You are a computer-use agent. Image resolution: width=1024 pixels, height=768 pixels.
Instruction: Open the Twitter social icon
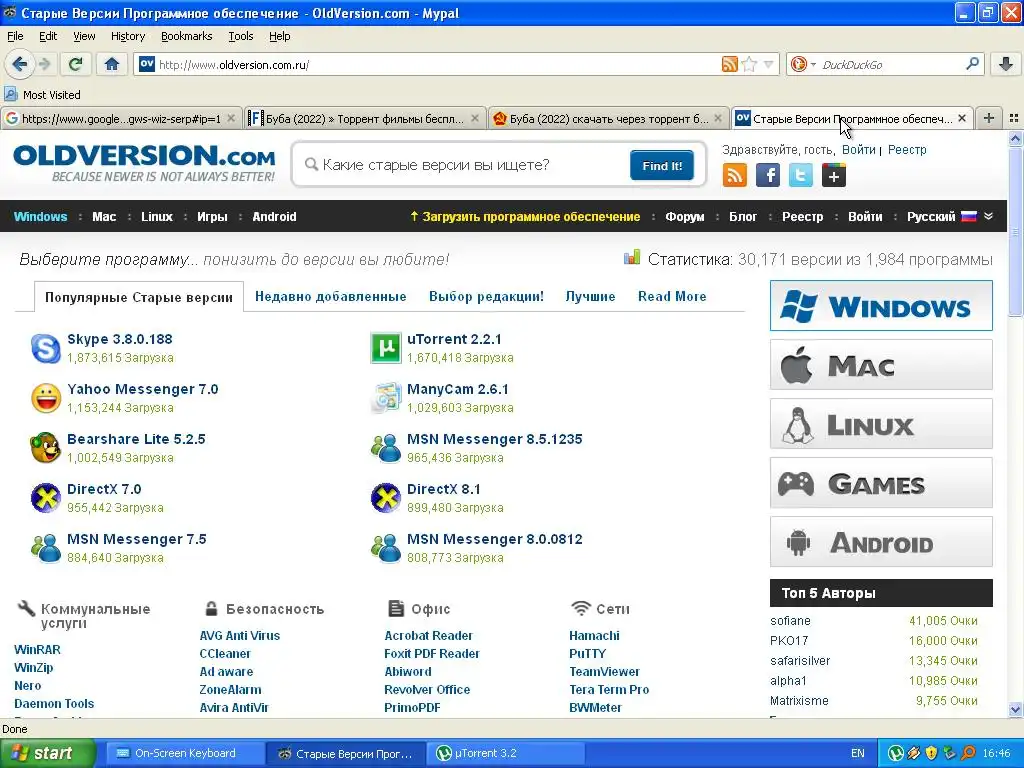click(801, 175)
